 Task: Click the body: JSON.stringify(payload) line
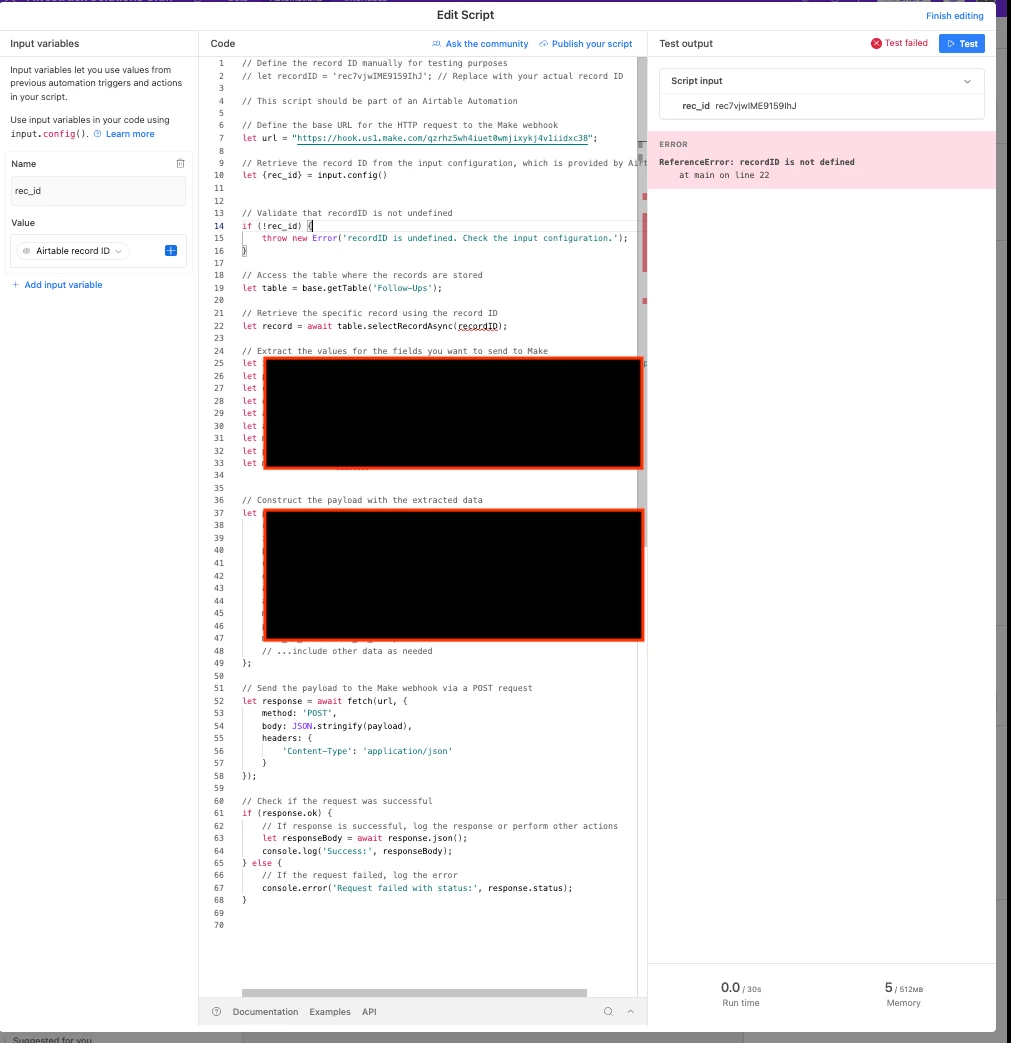(337, 726)
